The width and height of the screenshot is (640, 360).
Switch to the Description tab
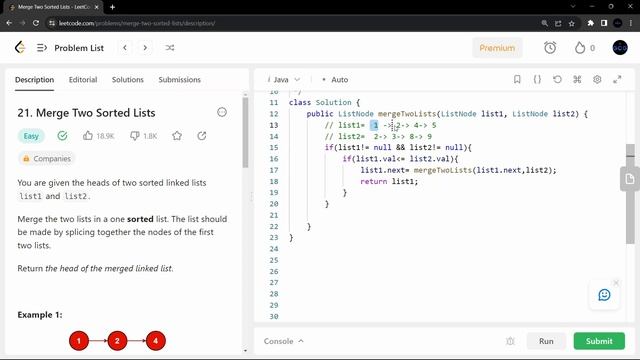coord(34,80)
